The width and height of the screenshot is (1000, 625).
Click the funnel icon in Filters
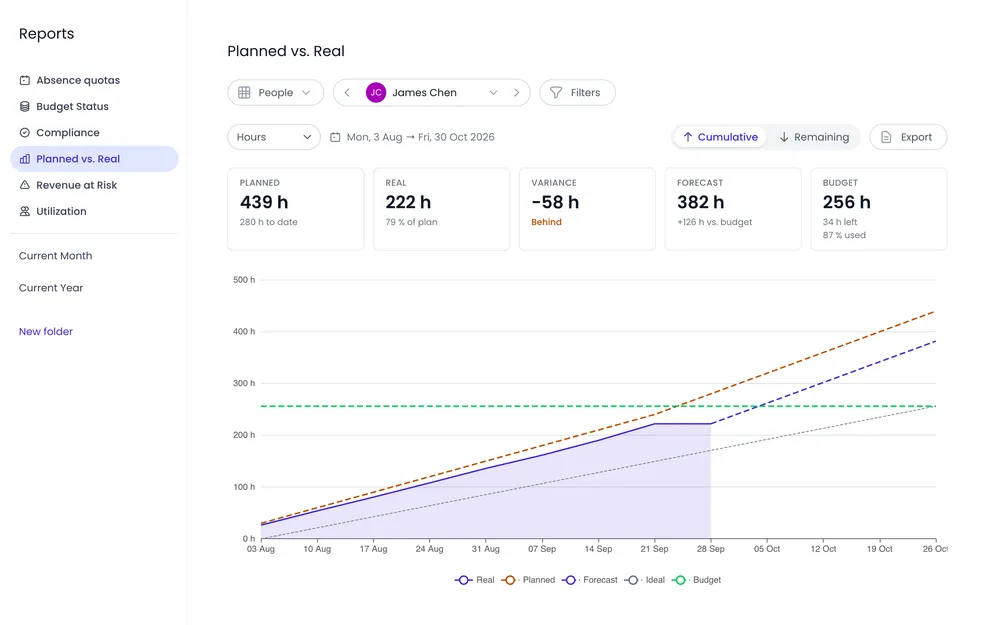[x=556, y=92]
